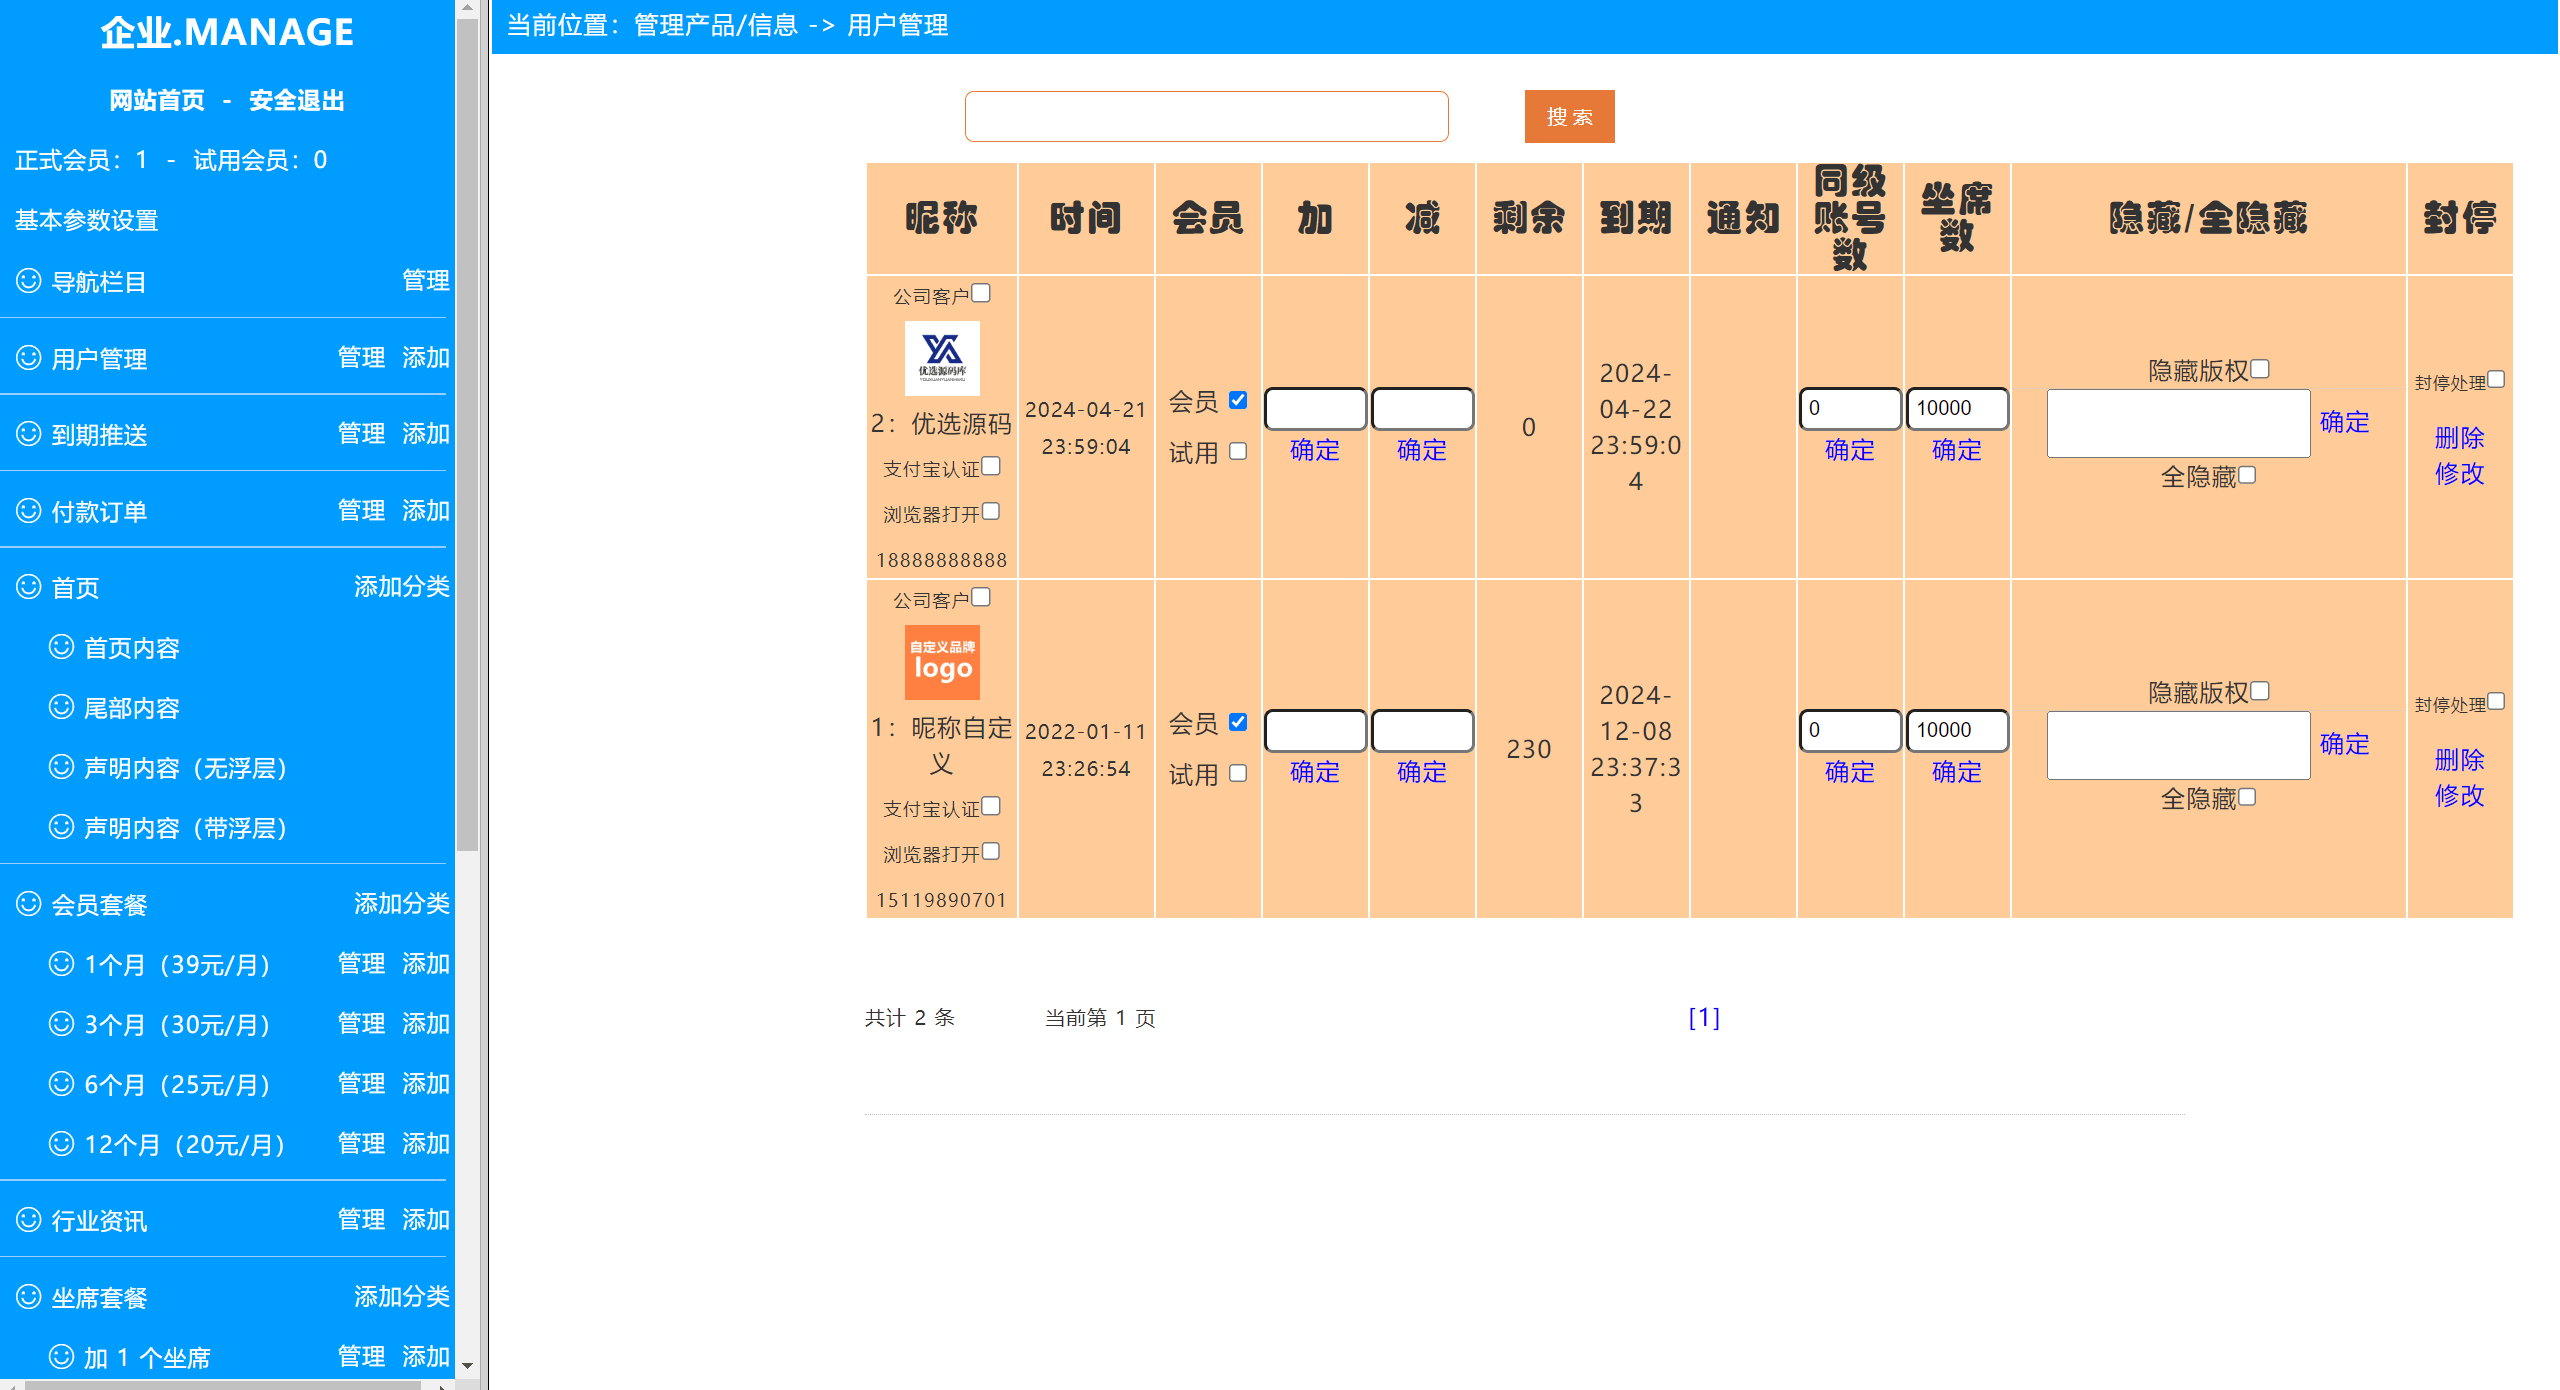The width and height of the screenshot is (2560, 1390).
Task: Check 试用 checkbox in 优选源码 row
Action: [x=1238, y=451]
